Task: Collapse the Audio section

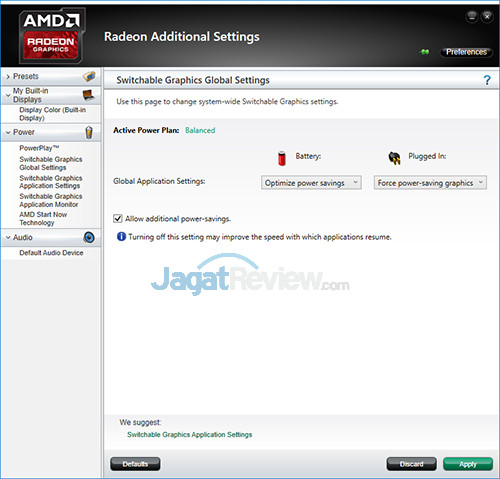Action: click(x=8, y=237)
